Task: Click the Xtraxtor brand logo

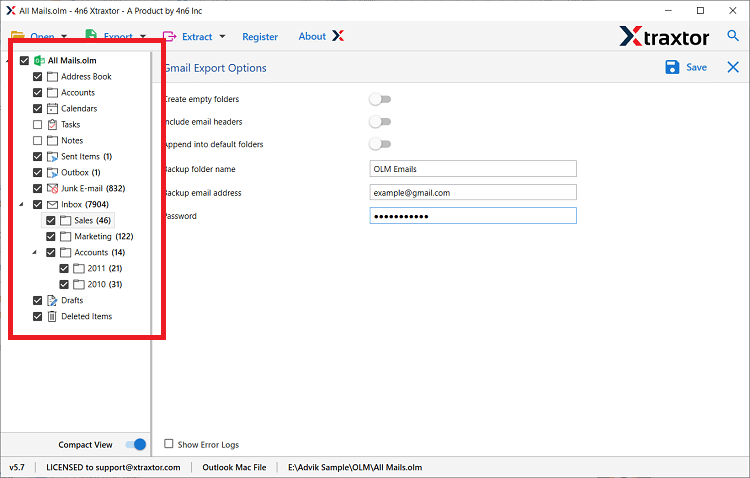Action: (x=664, y=36)
